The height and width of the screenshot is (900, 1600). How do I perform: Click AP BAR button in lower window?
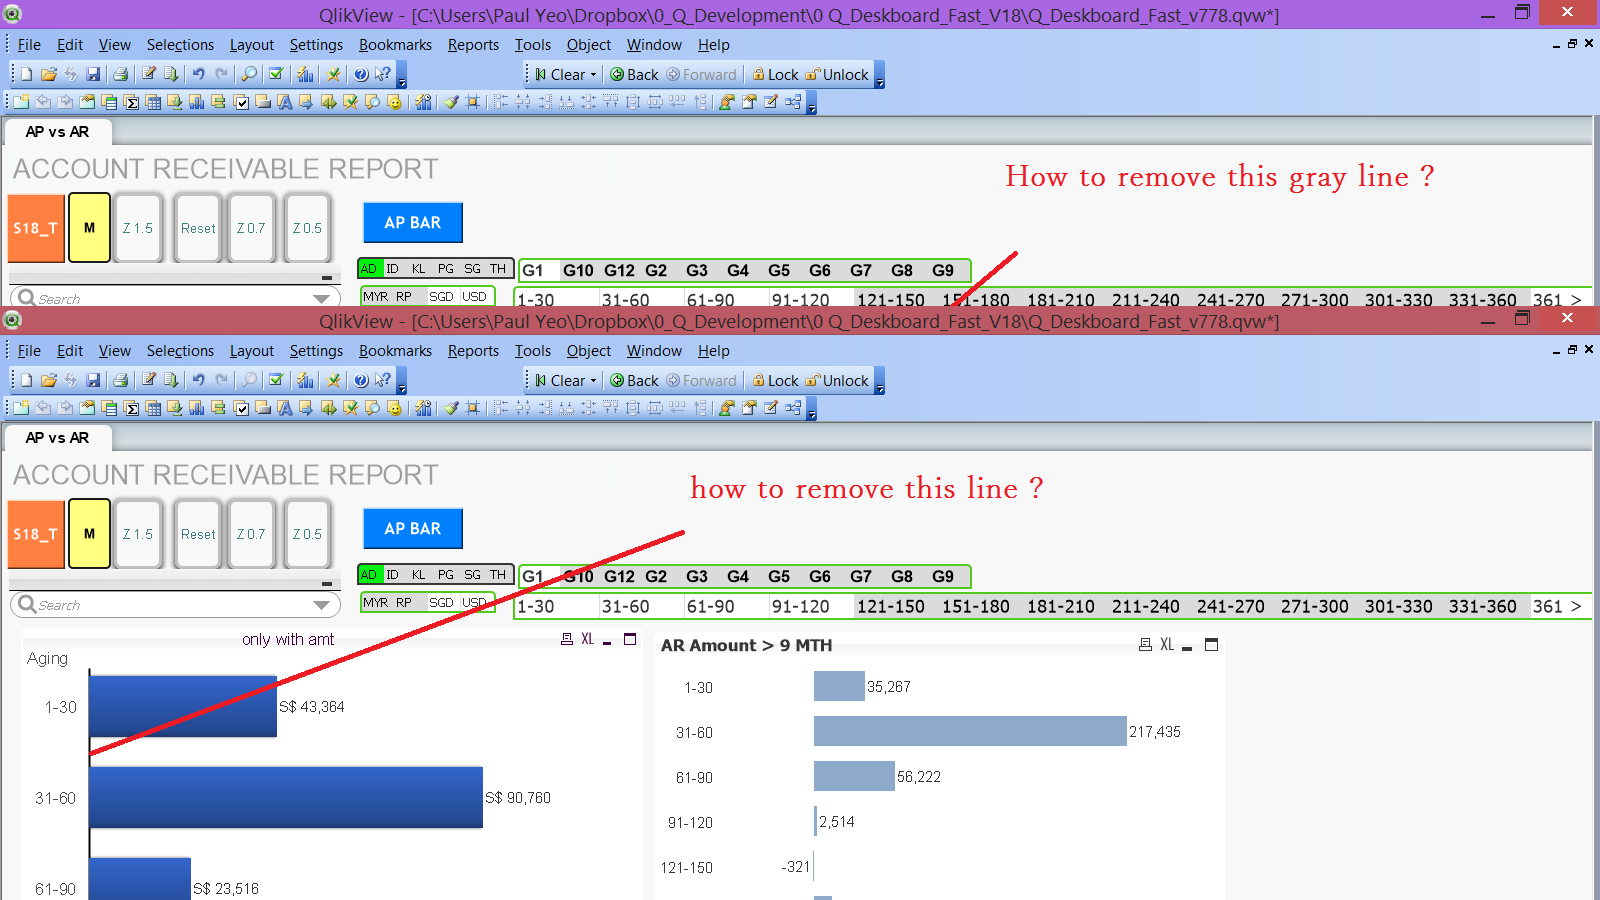click(x=412, y=529)
